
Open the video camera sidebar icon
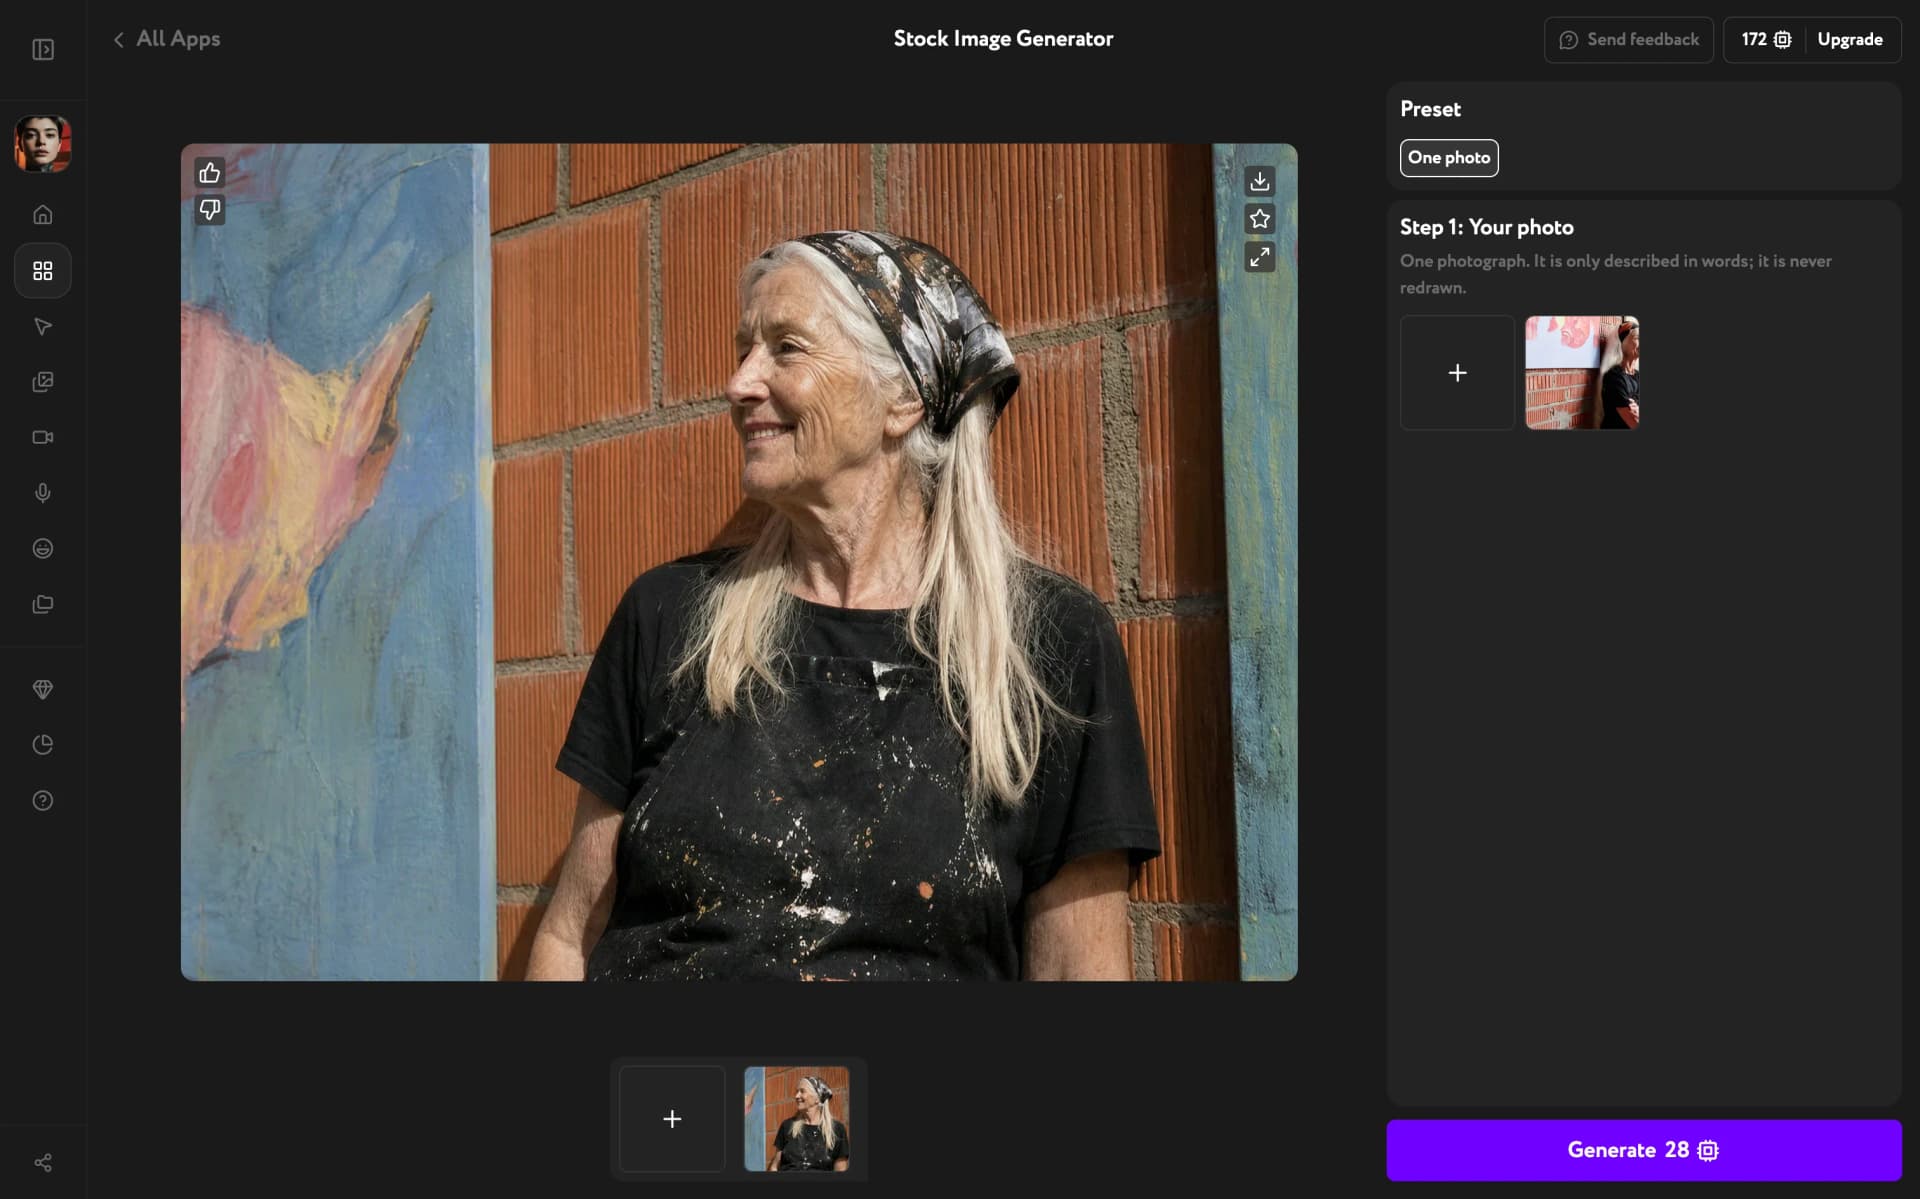coord(43,437)
